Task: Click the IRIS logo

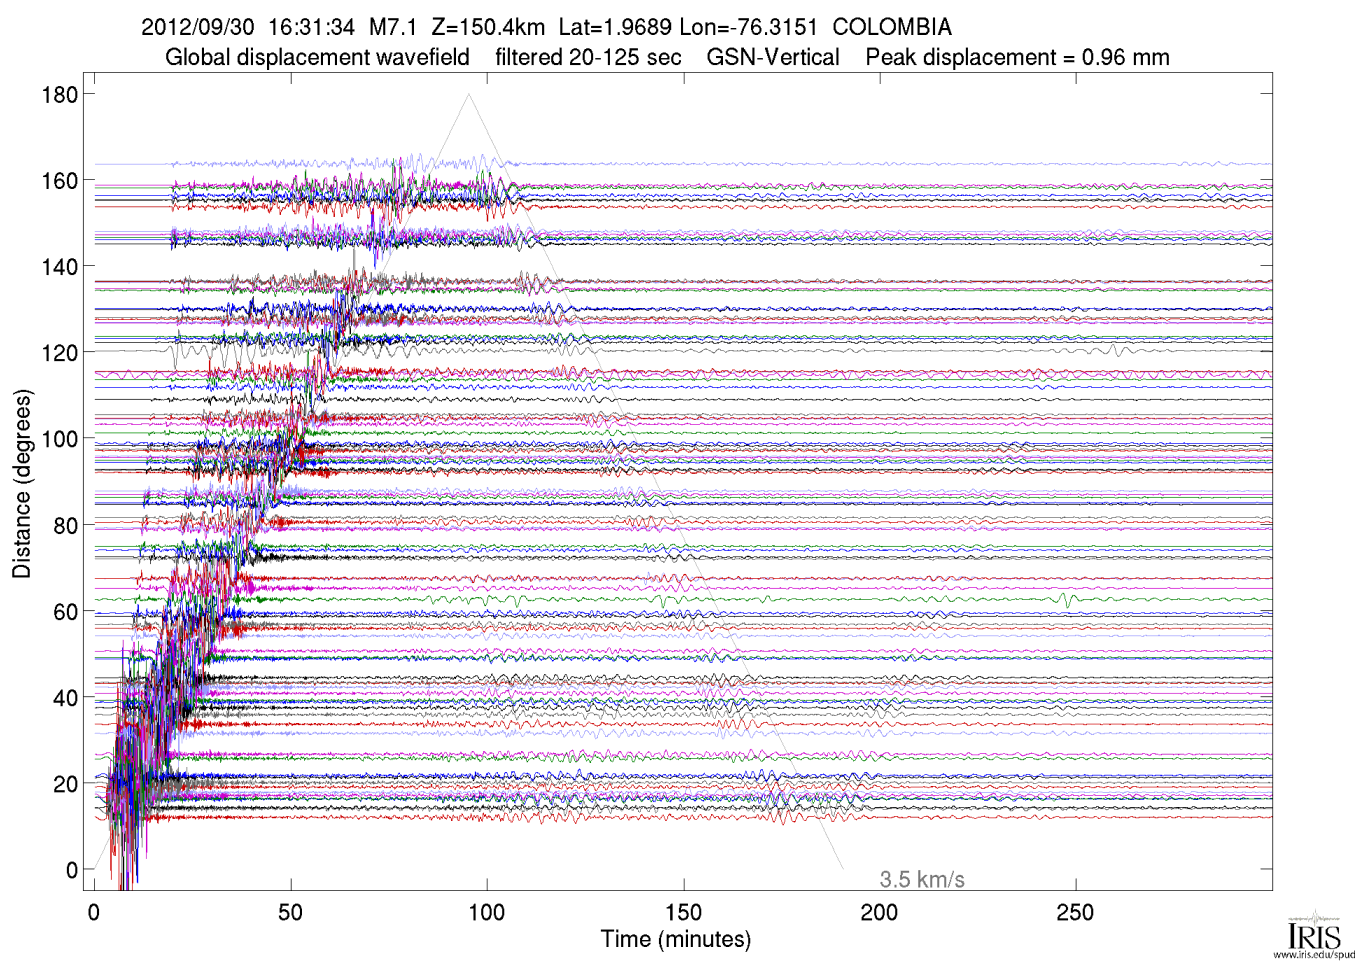Action: [x=1313, y=932]
